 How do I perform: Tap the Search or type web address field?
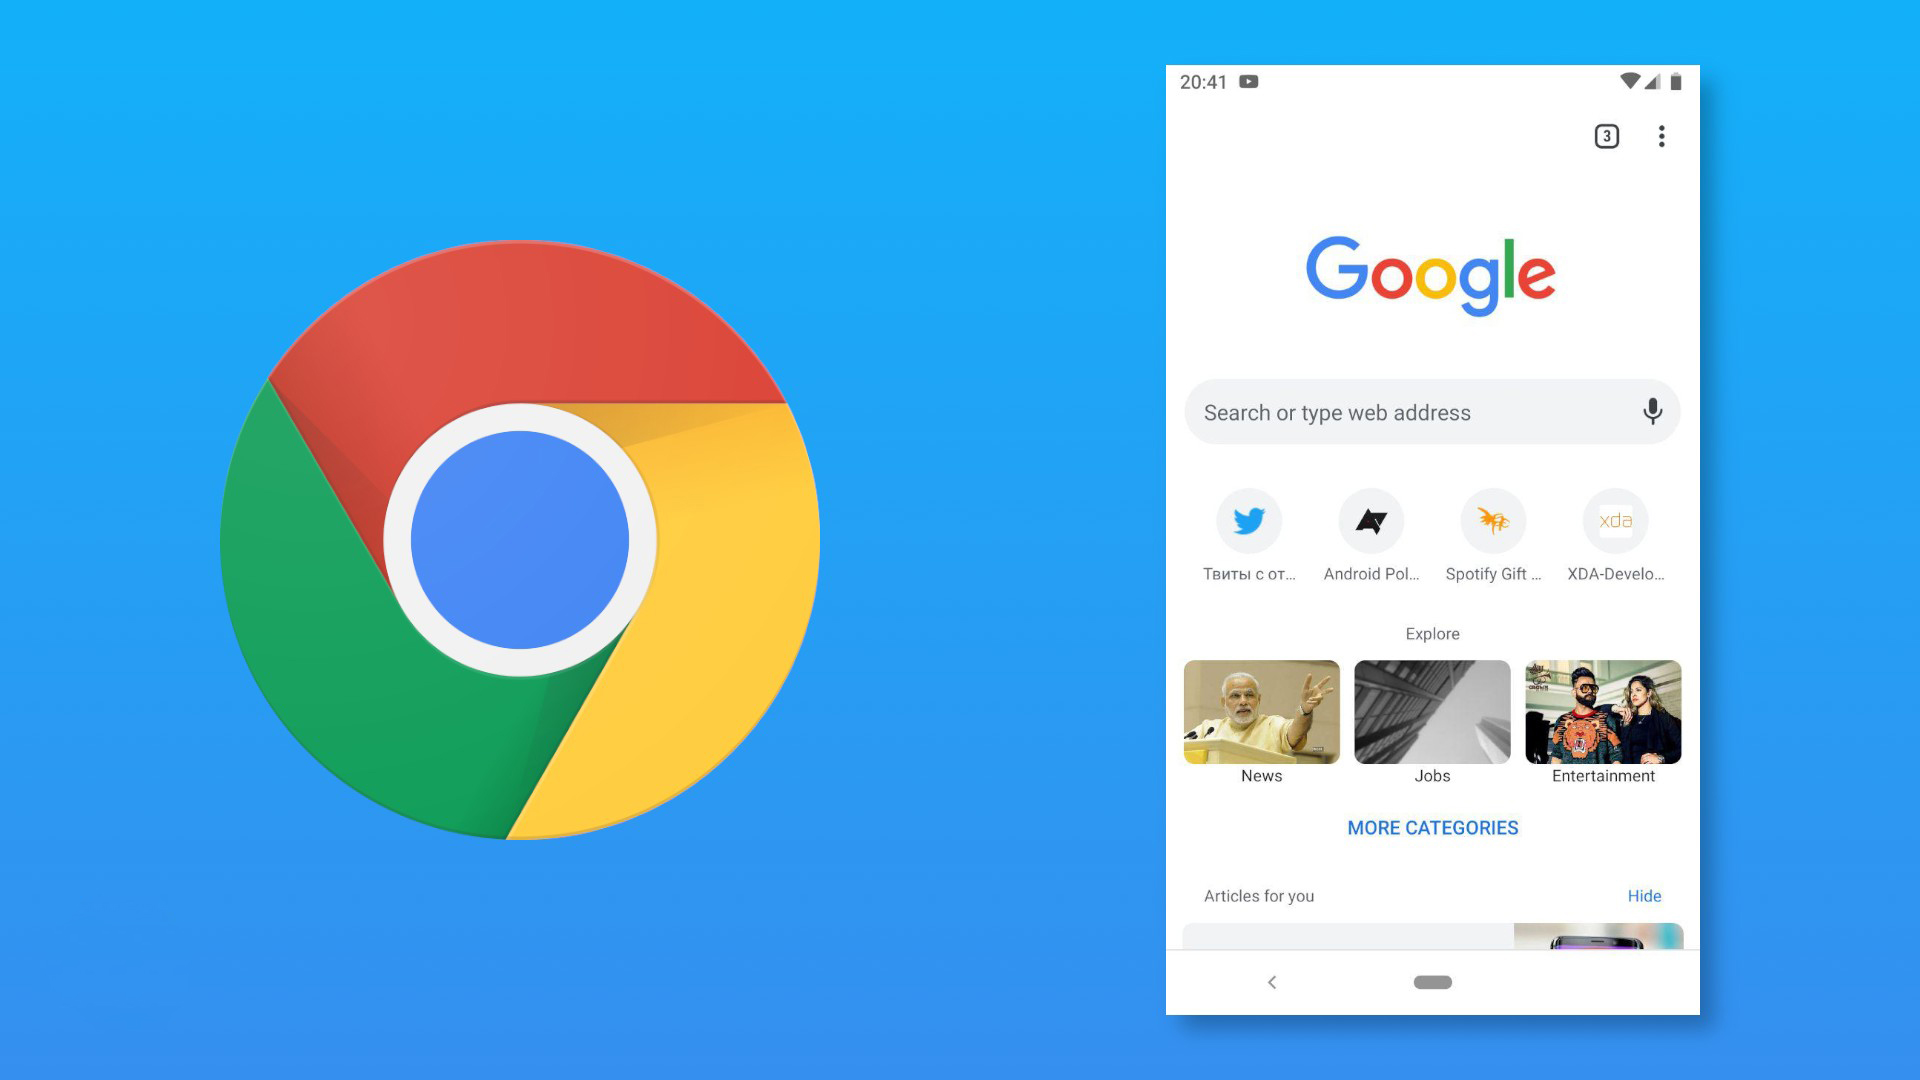click(1432, 413)
